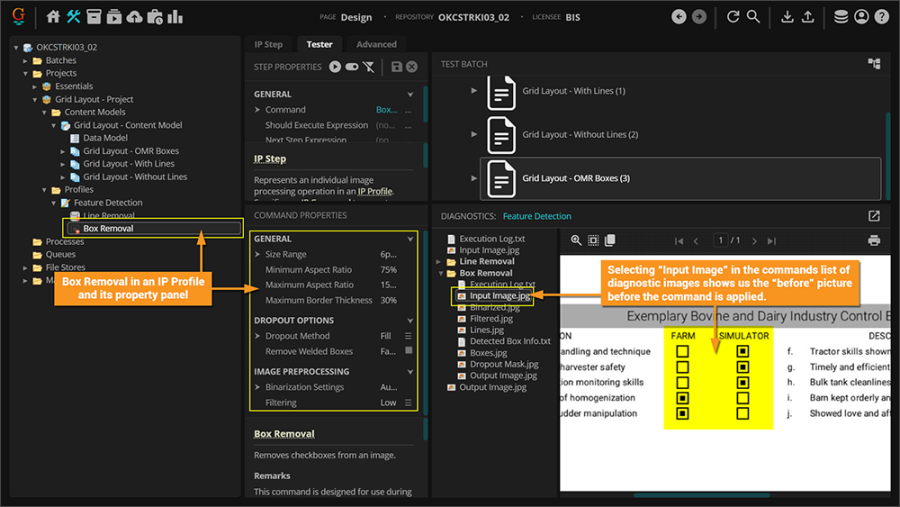
Task: Go to next page in image viewer
Action: pos(755,241)
